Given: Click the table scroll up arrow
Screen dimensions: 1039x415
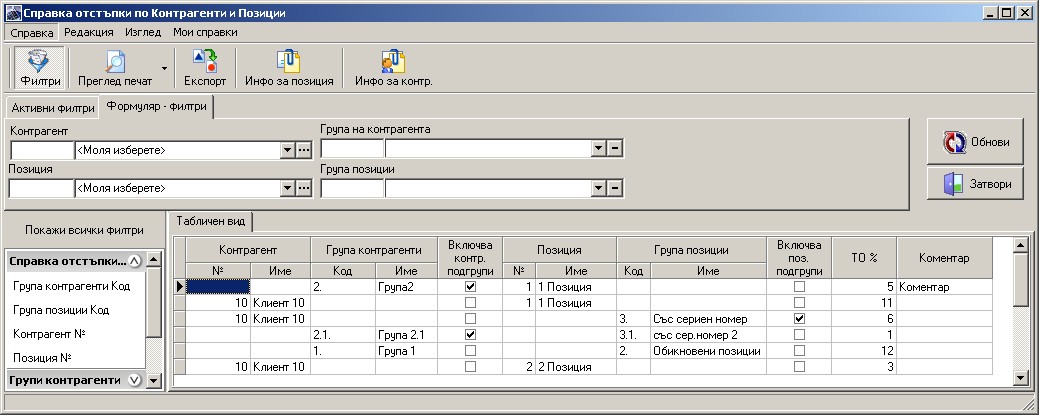Looking at the screenshot, I should pos(1020,245).
